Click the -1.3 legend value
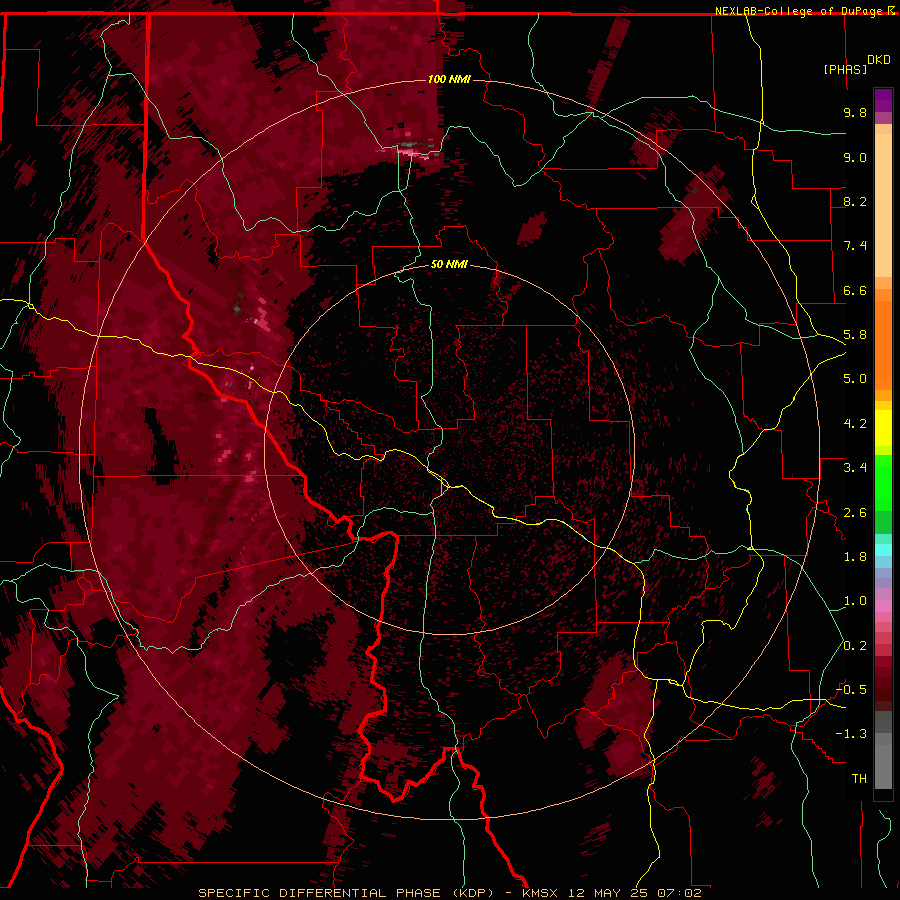This screenshot has width=900, height=900. pyautogui.click(x=851, y=734)
